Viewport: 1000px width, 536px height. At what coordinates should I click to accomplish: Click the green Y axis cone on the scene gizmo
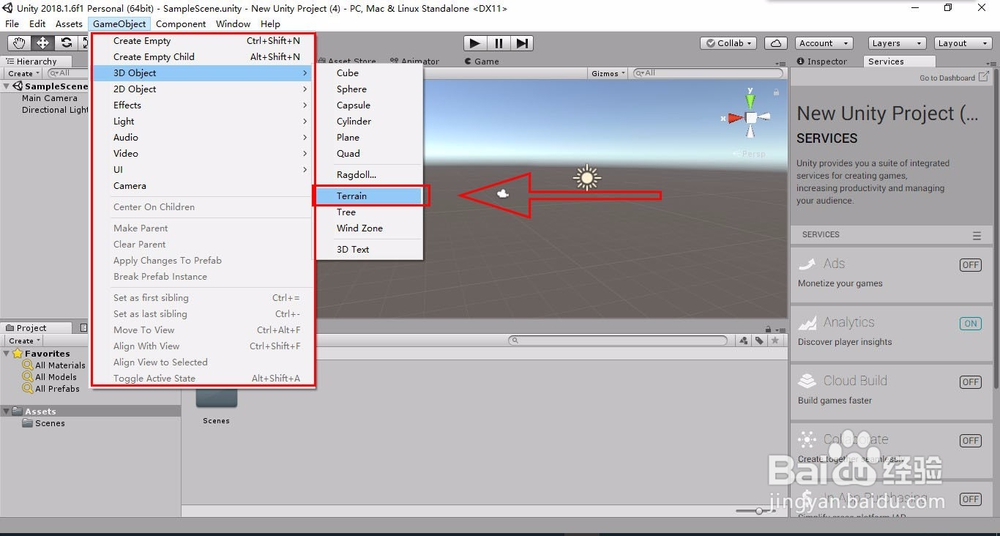[x=751, y=101]
